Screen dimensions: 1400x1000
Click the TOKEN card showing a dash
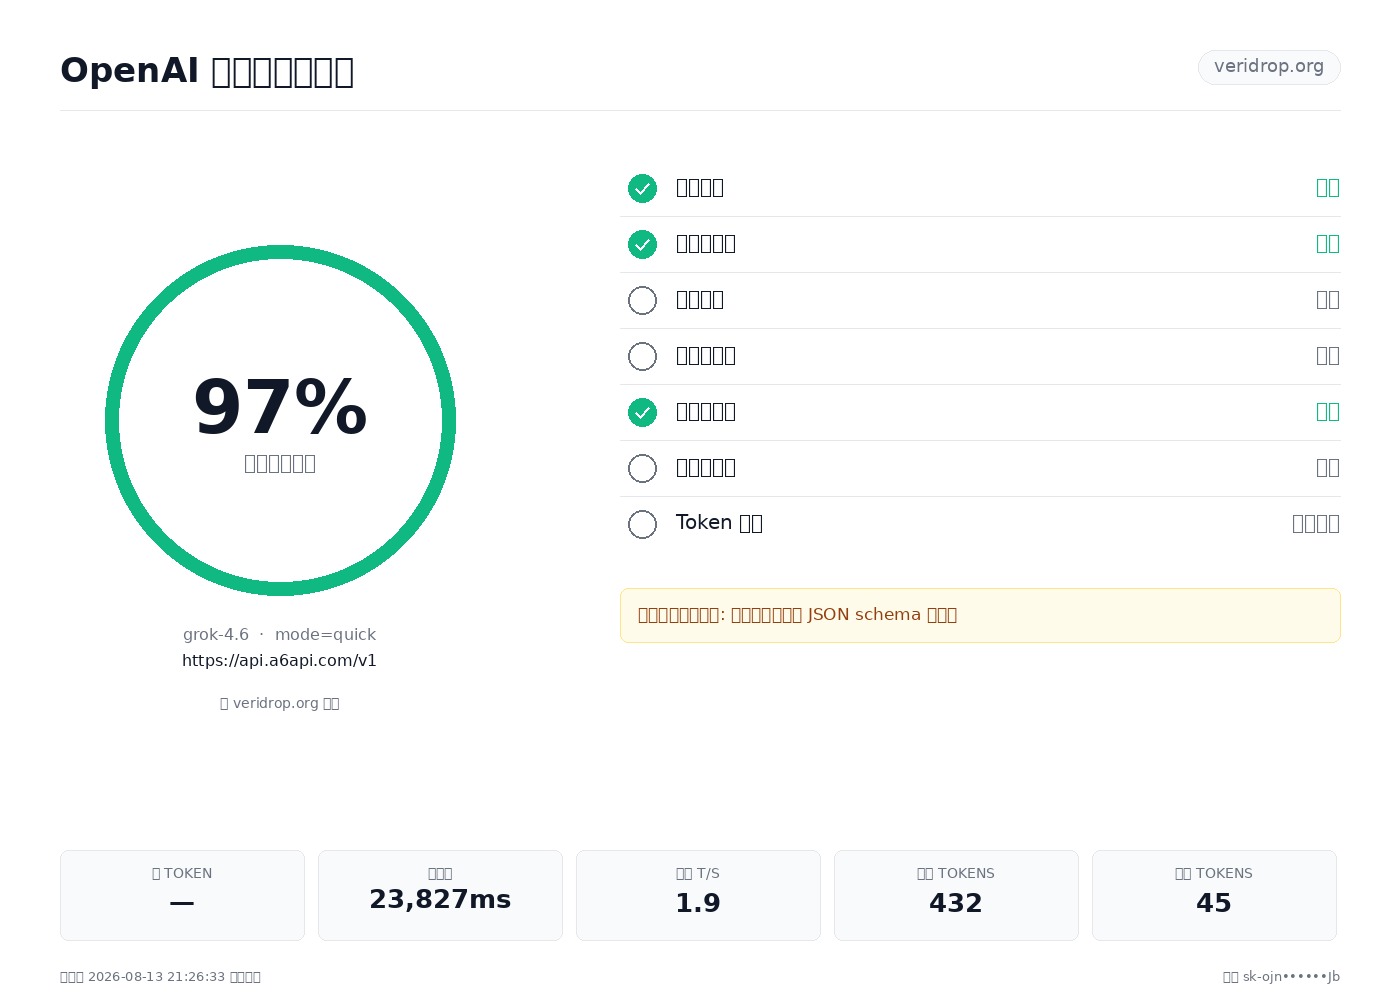point(182,895)
